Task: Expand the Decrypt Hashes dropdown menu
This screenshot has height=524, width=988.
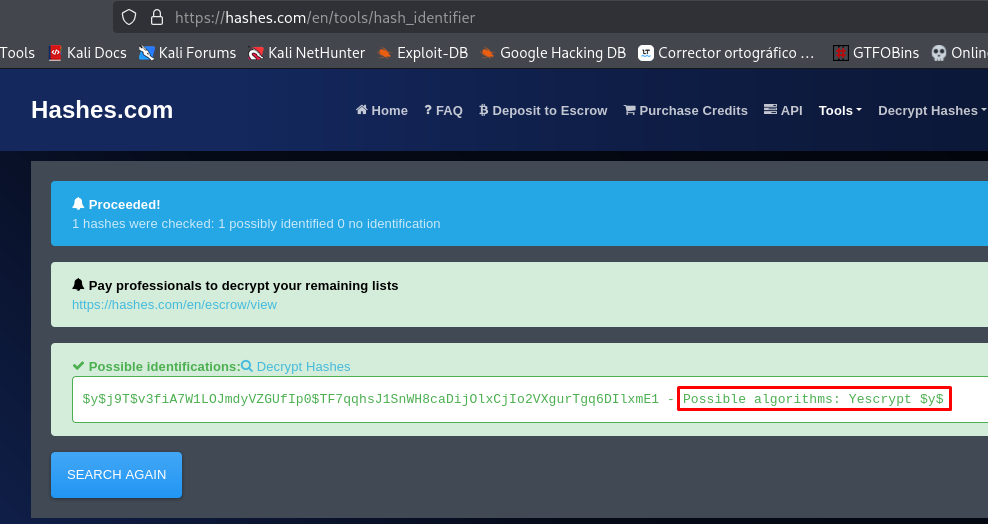Action: click(931, 111)
